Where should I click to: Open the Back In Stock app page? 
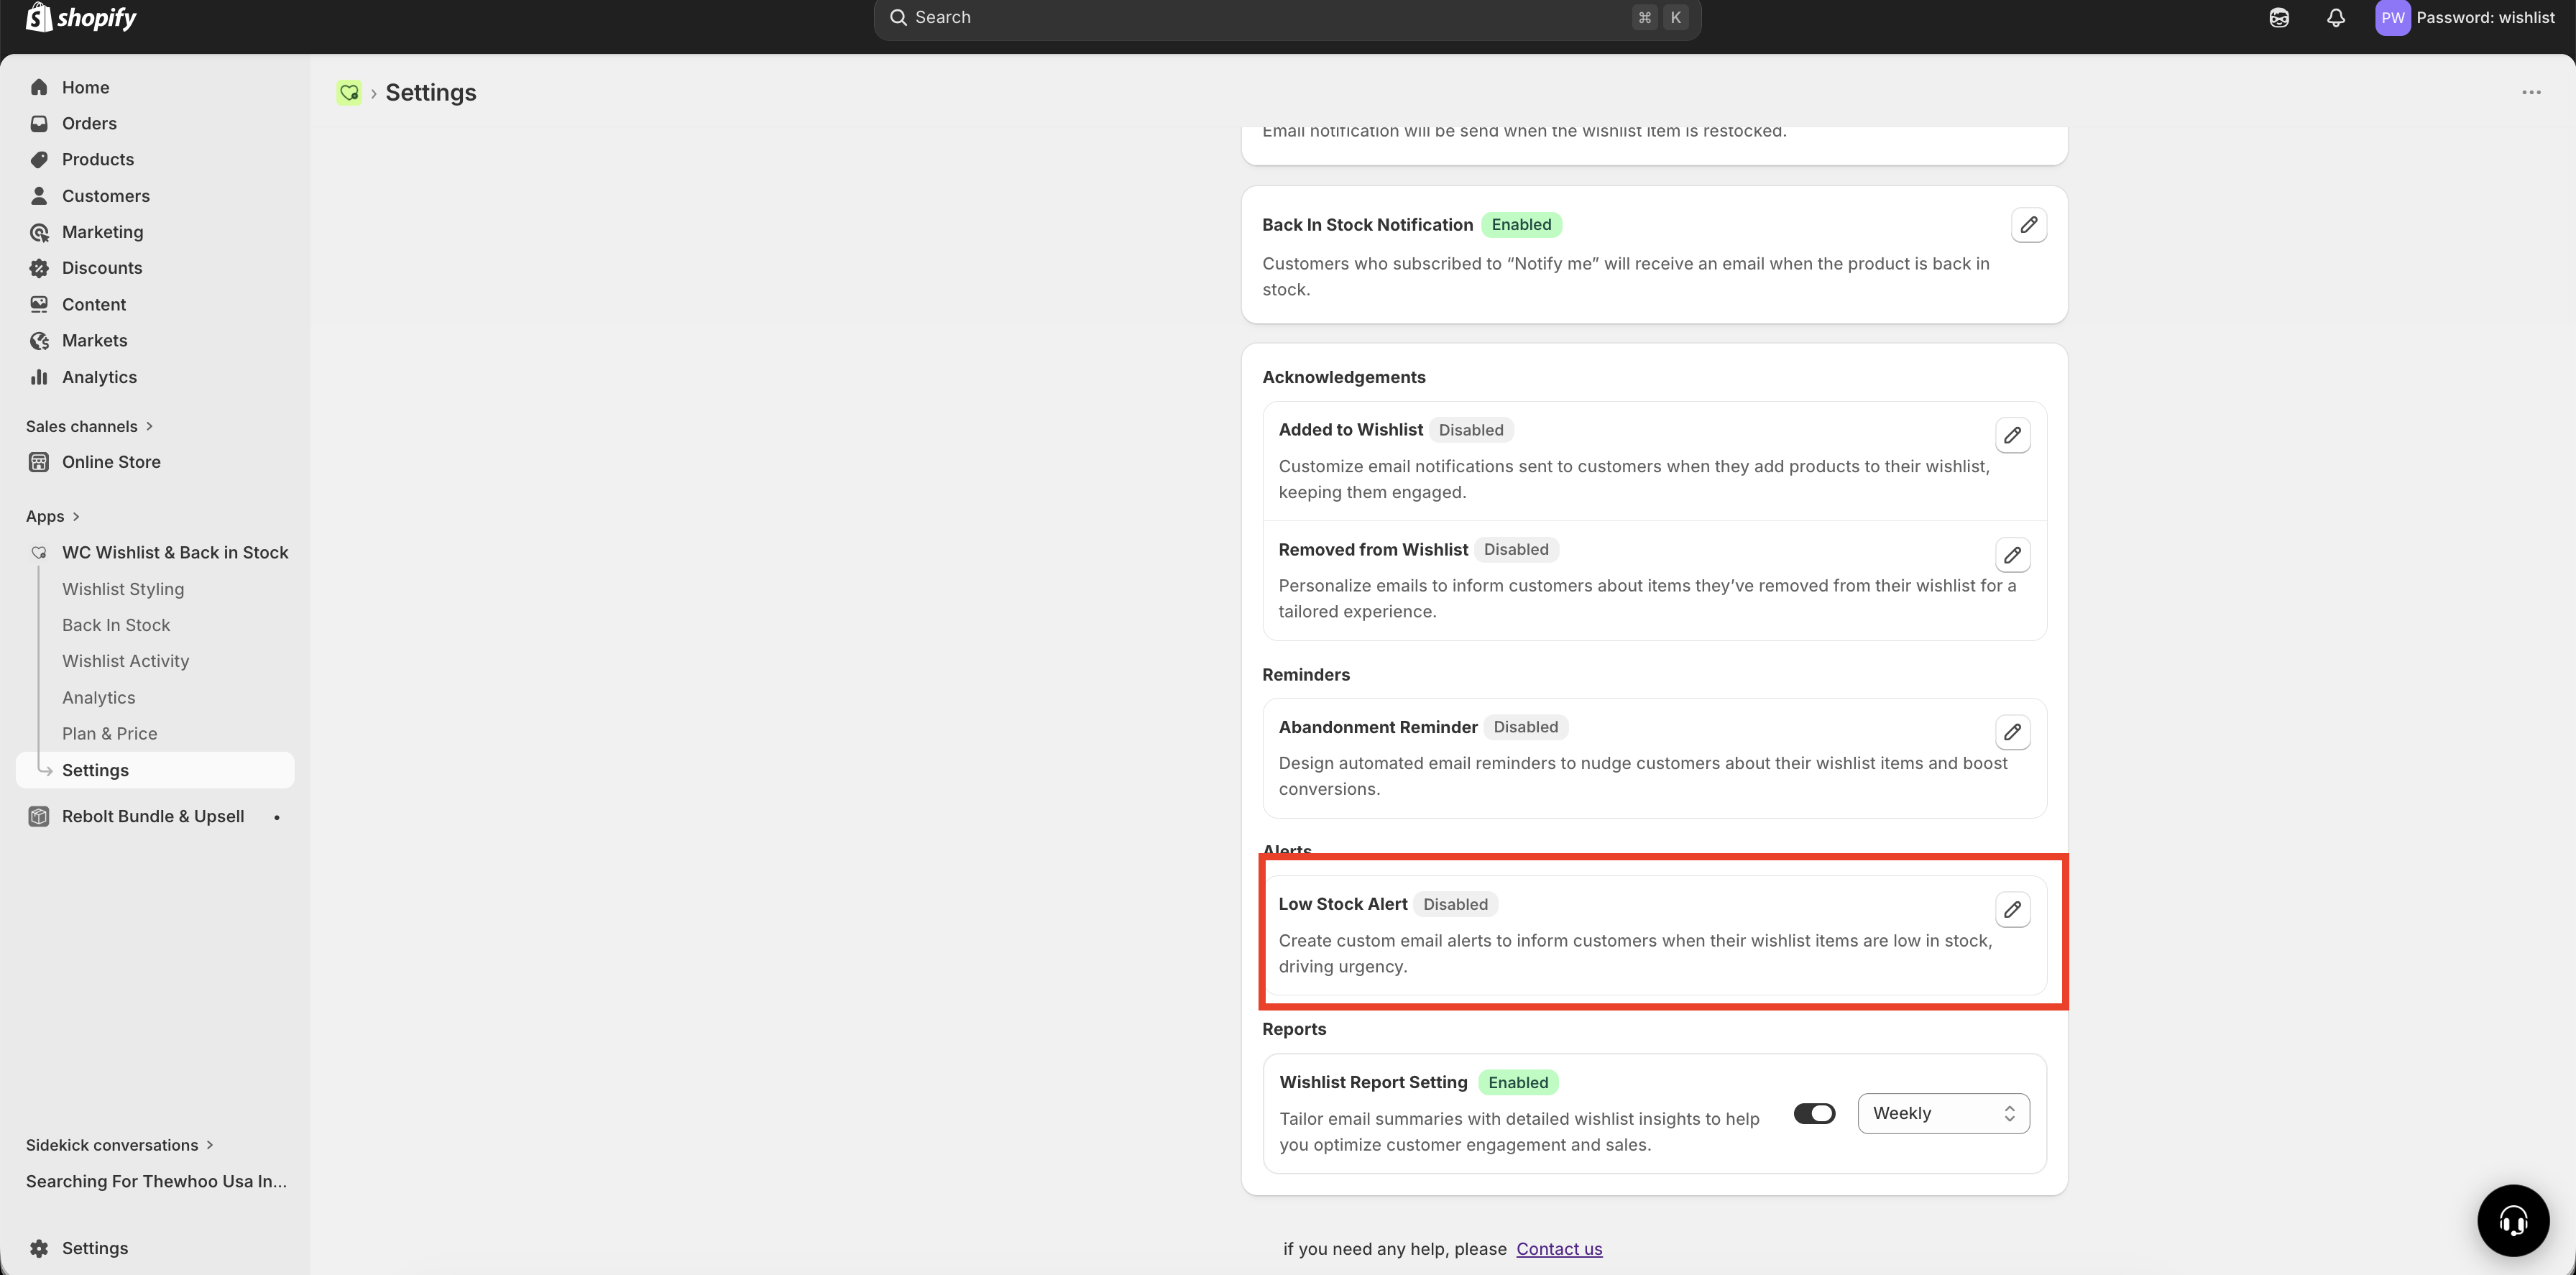[116, 625]
